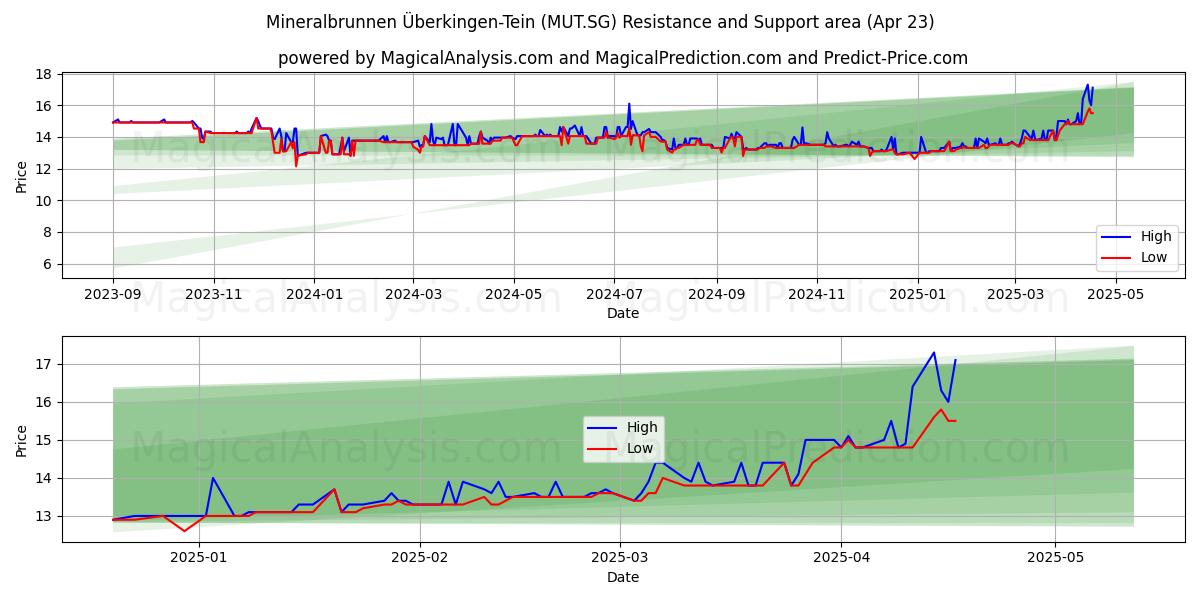1200x600 pixels.
Task: Click the '2024-01' tick label
Action: tap(314, 294)
